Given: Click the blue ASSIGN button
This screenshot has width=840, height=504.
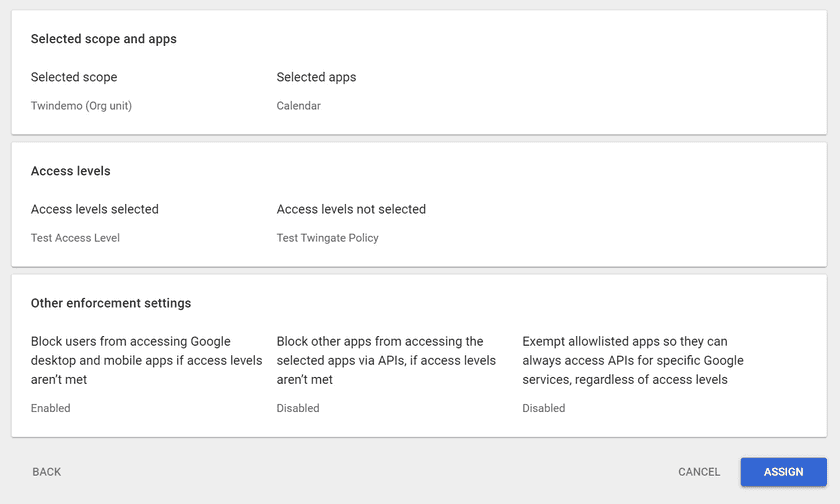Looking at the screenshot, I should (x=783, y=472).
